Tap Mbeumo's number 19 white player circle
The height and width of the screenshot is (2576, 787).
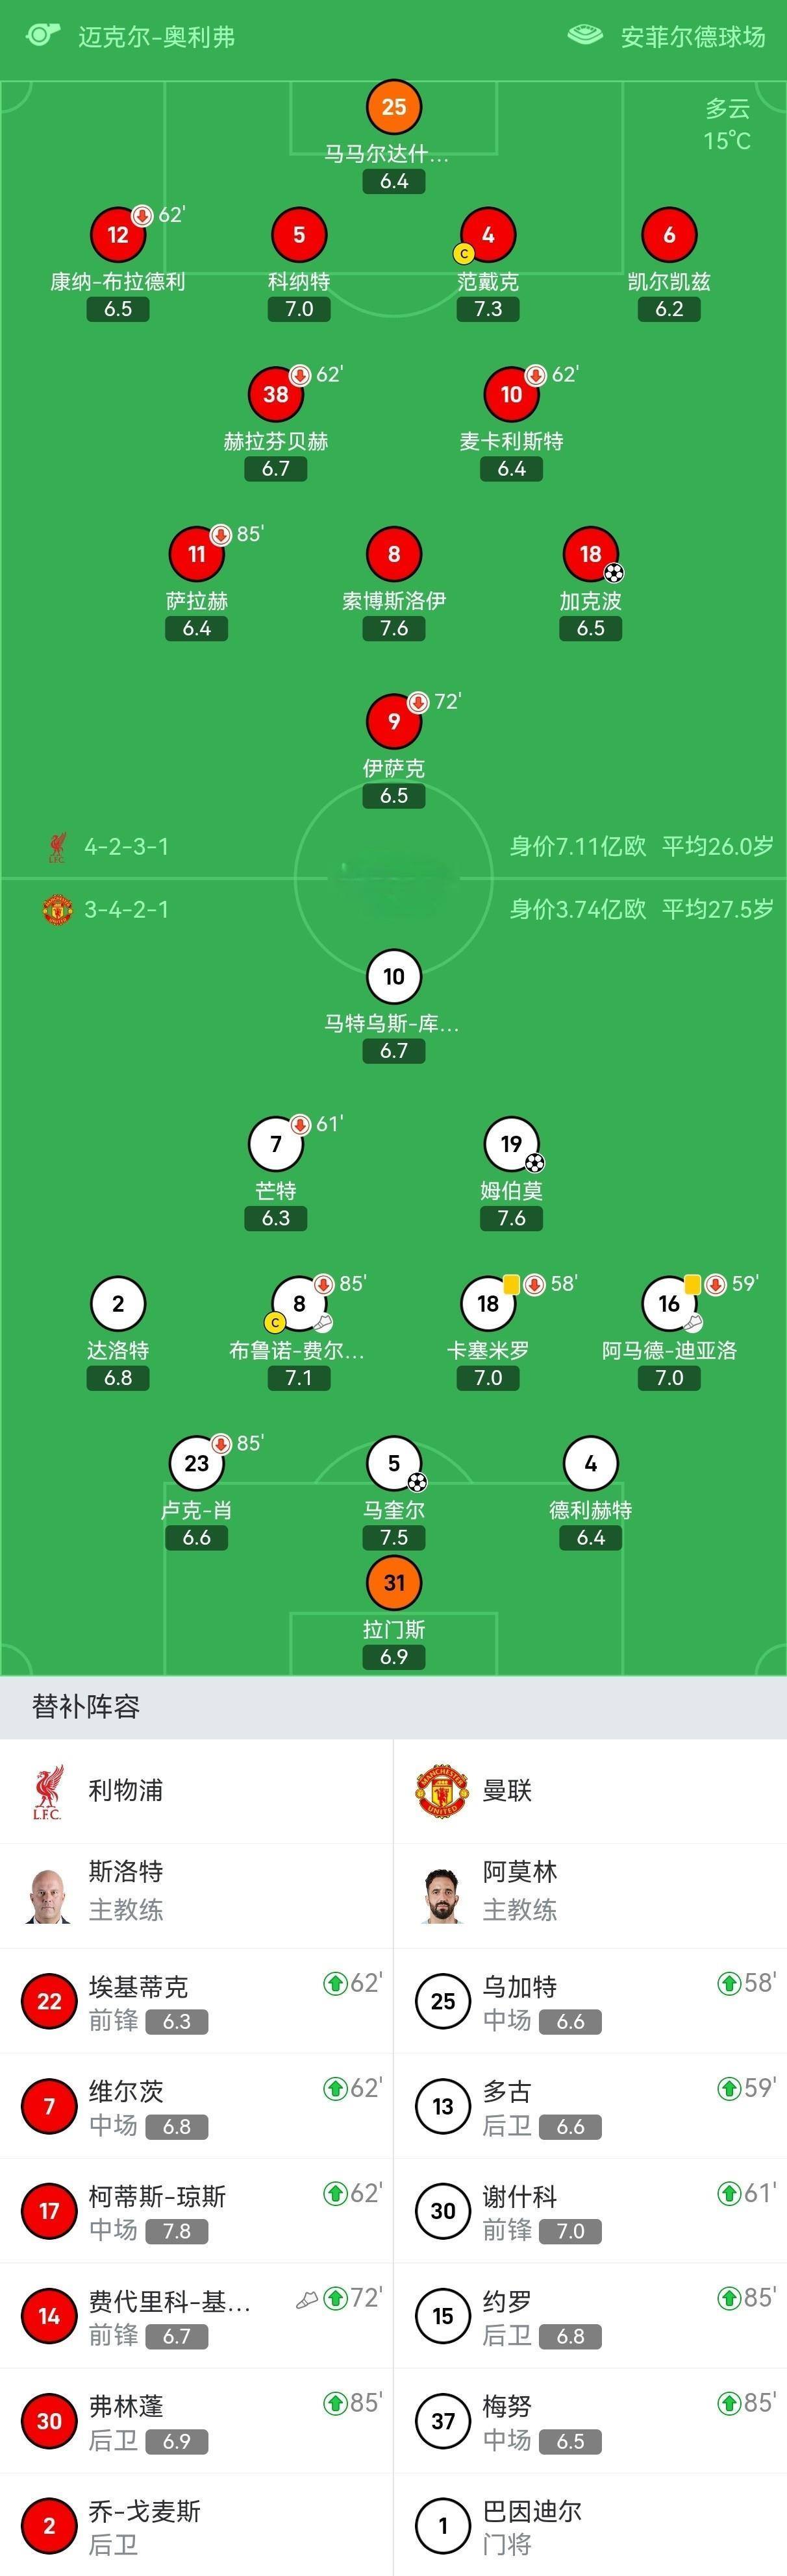(511, 1144)
